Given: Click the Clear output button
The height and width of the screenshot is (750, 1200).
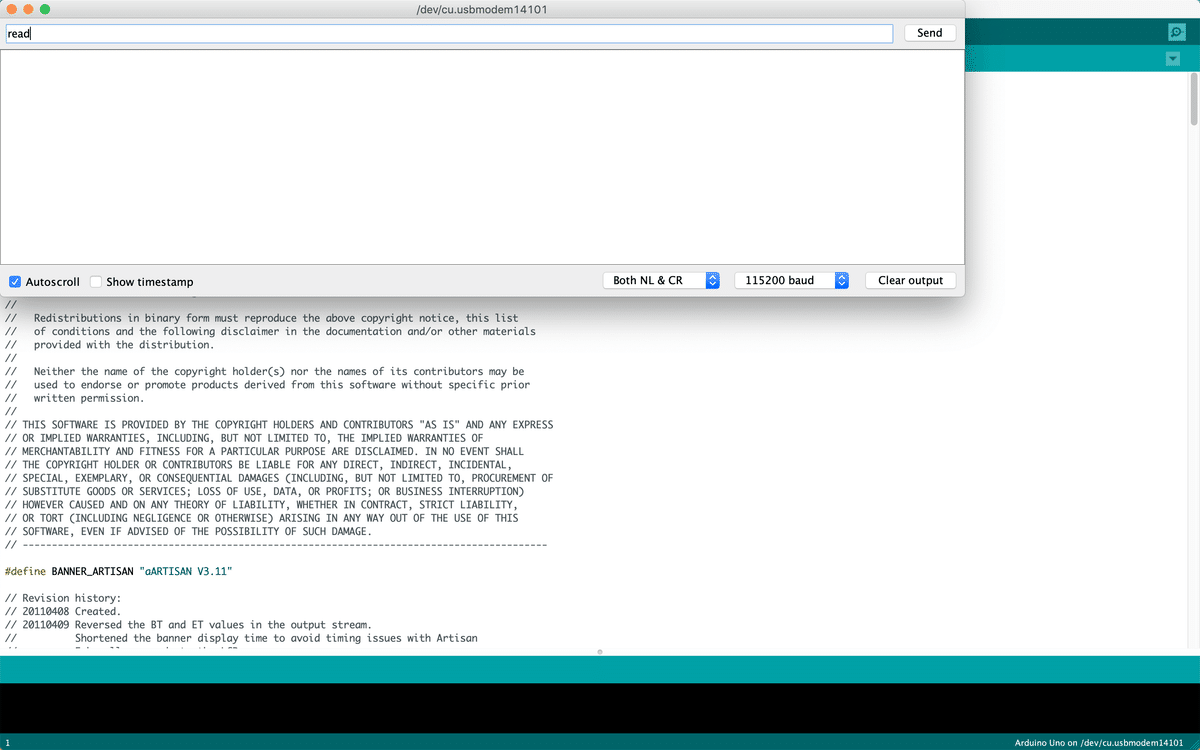Looking at the screenshot, I should [x=910, y=281].
